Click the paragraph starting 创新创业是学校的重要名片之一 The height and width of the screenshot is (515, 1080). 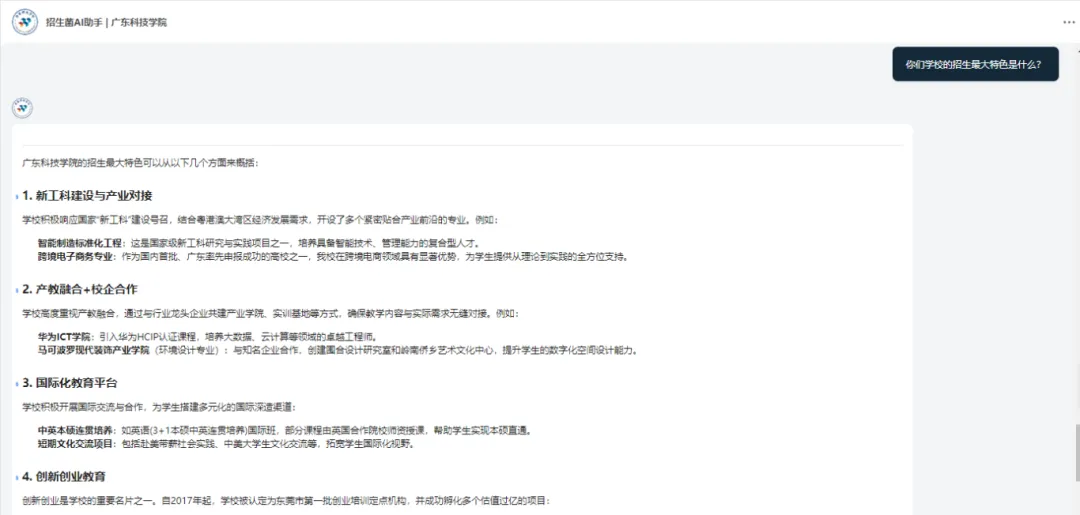[286, 501]
